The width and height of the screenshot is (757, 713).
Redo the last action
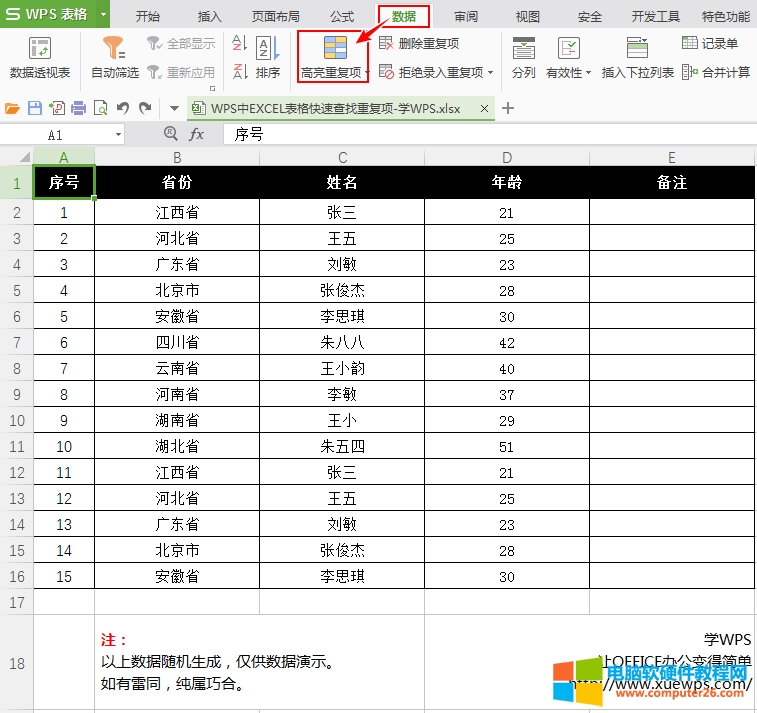(145, 108)
